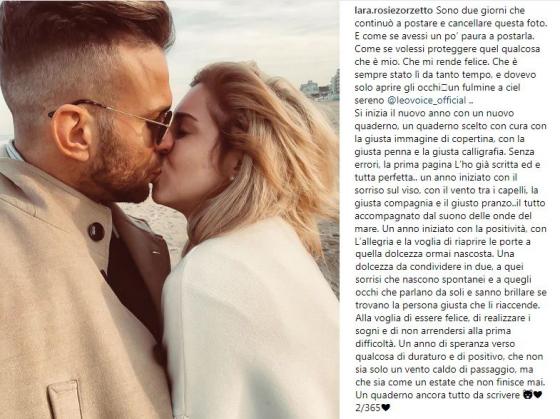Screen dimensions: 560x419
Task: Click the dark round button on beige coat
Action: (96, 231)
